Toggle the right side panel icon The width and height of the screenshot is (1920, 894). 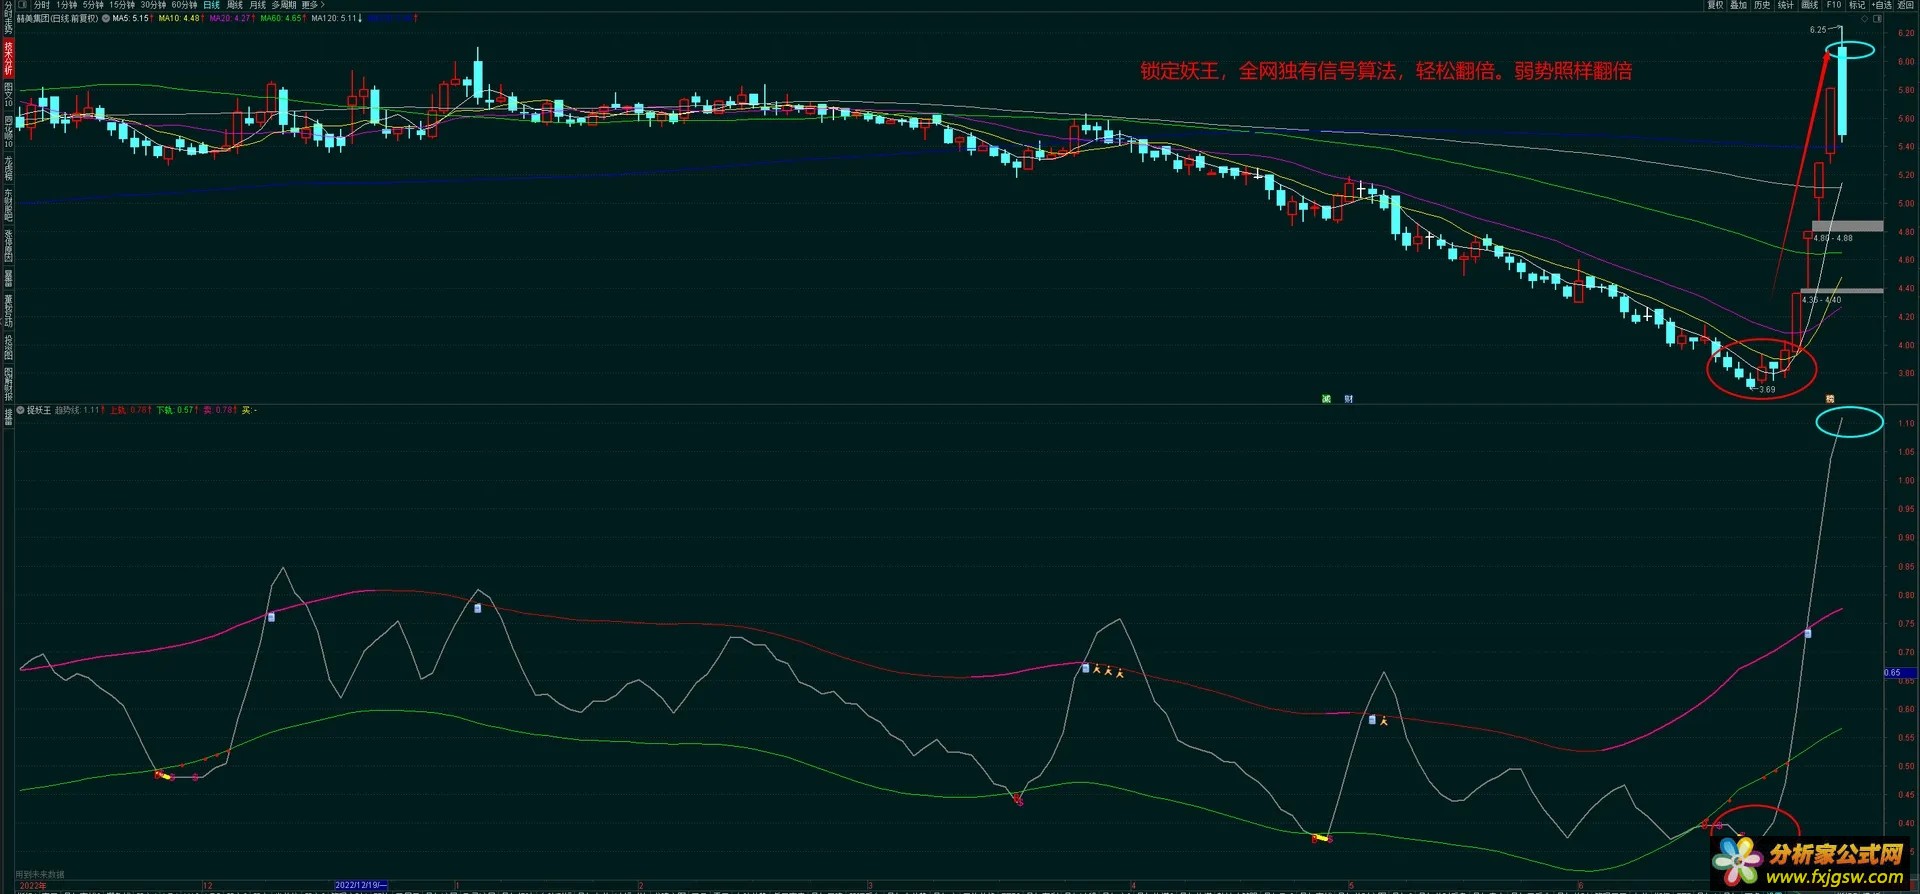click(x=1877, y=19)
